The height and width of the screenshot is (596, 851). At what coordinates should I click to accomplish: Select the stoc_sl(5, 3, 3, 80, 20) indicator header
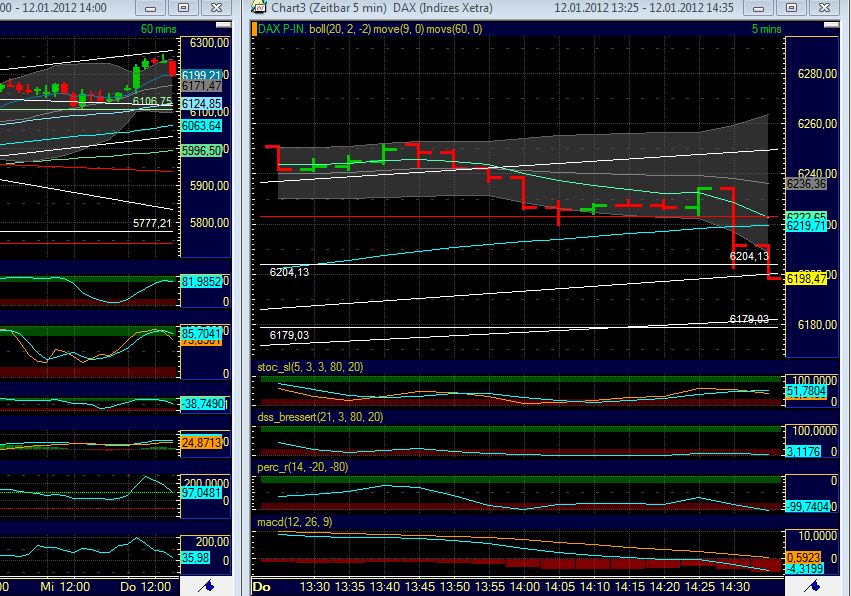click(x=310, y=367)
